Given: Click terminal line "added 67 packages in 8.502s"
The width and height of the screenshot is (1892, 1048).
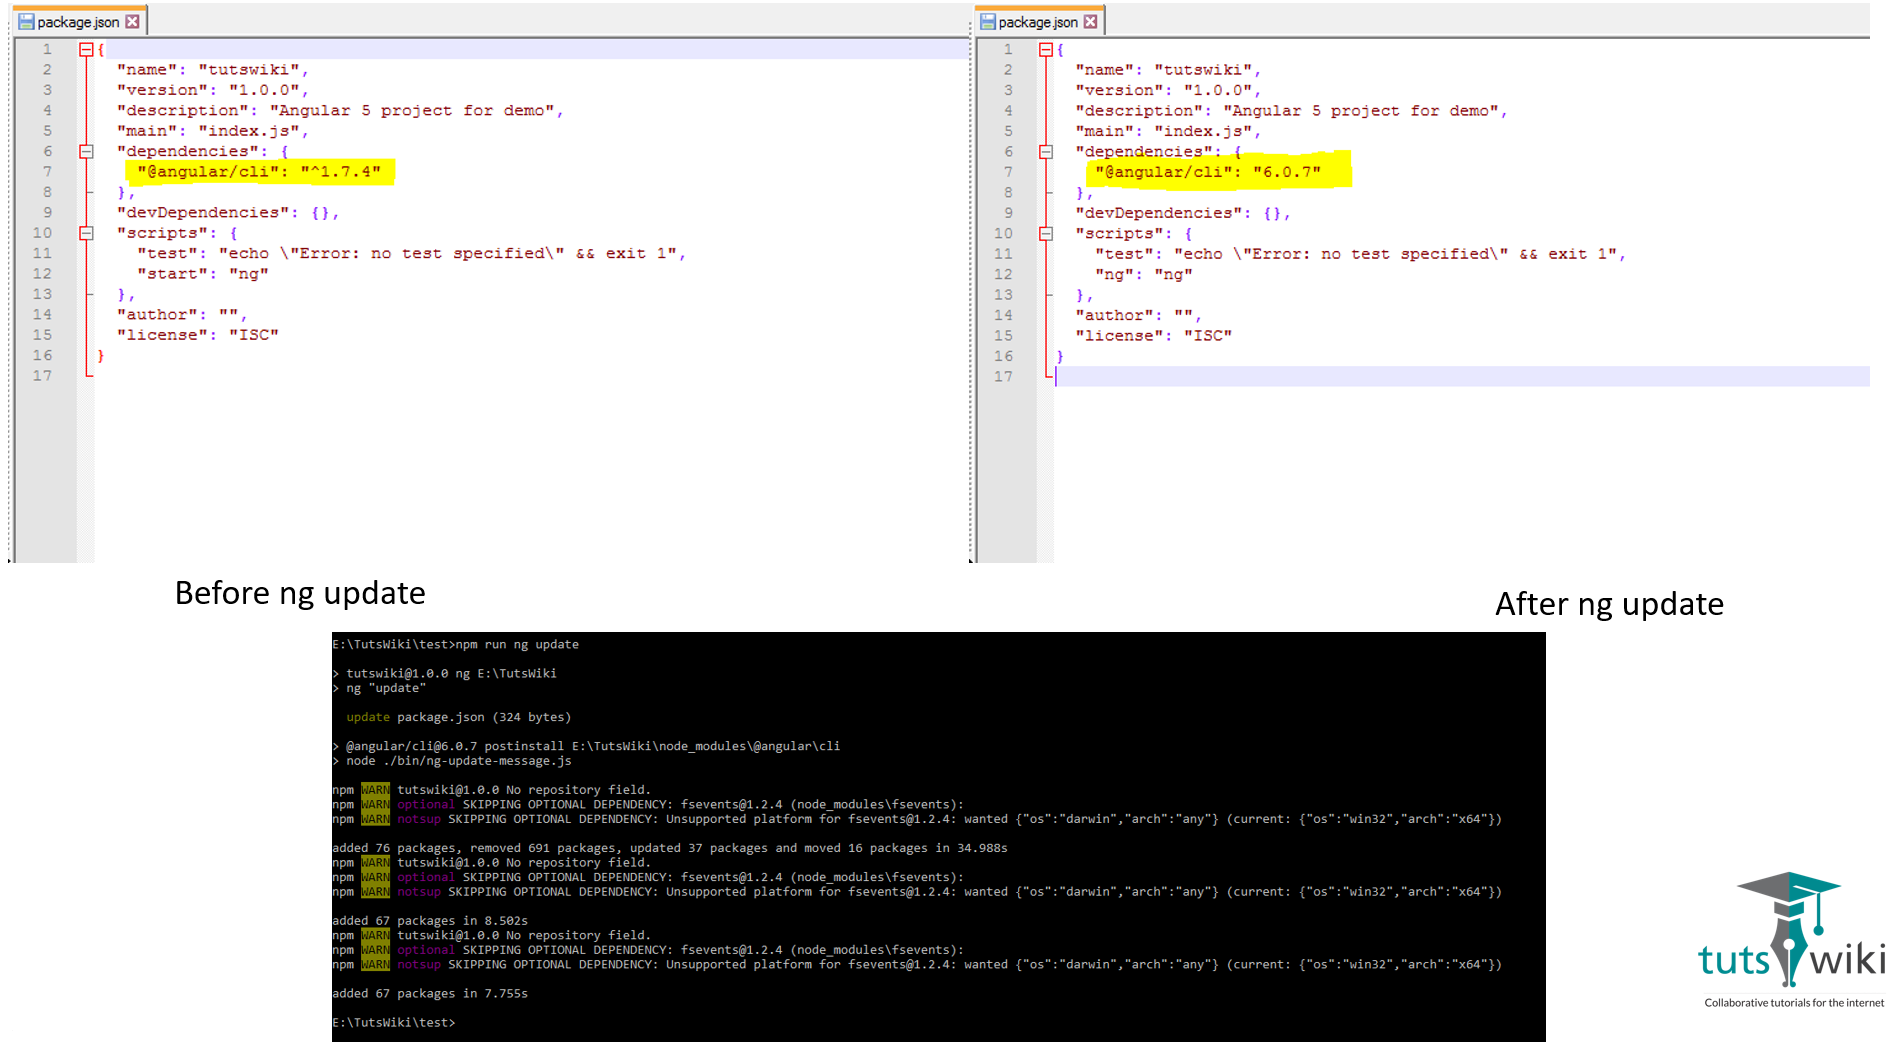Looking at the screenshot, I should pos(430,921).
